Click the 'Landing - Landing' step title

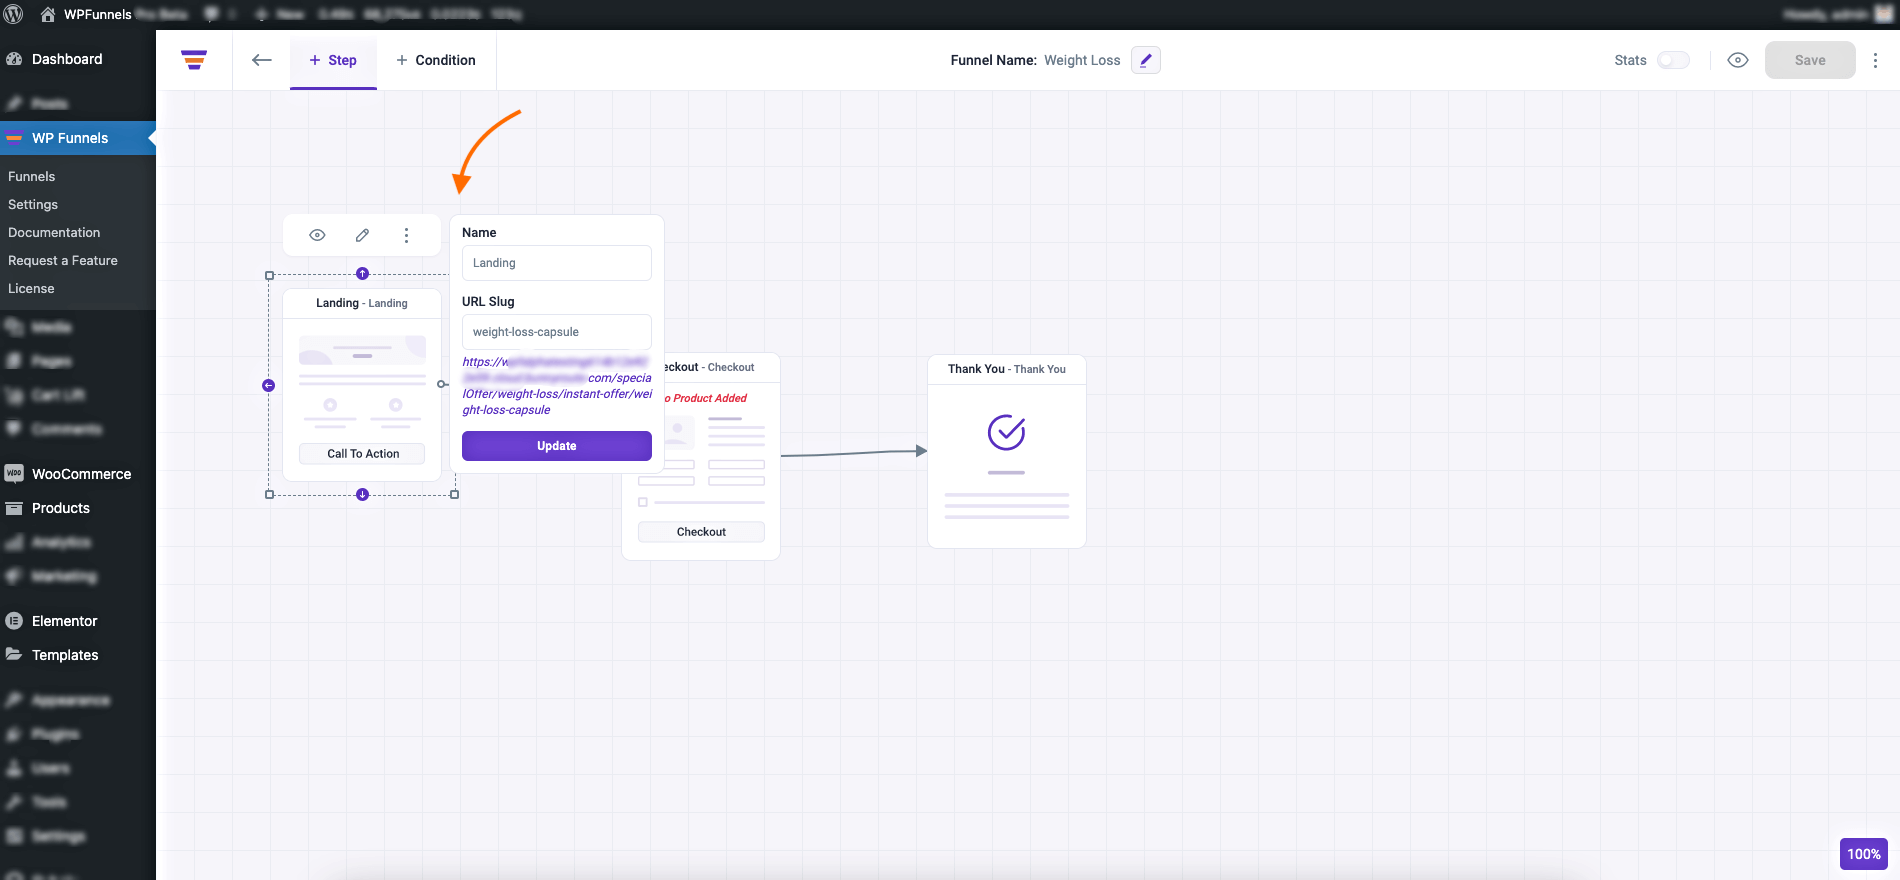362,303
